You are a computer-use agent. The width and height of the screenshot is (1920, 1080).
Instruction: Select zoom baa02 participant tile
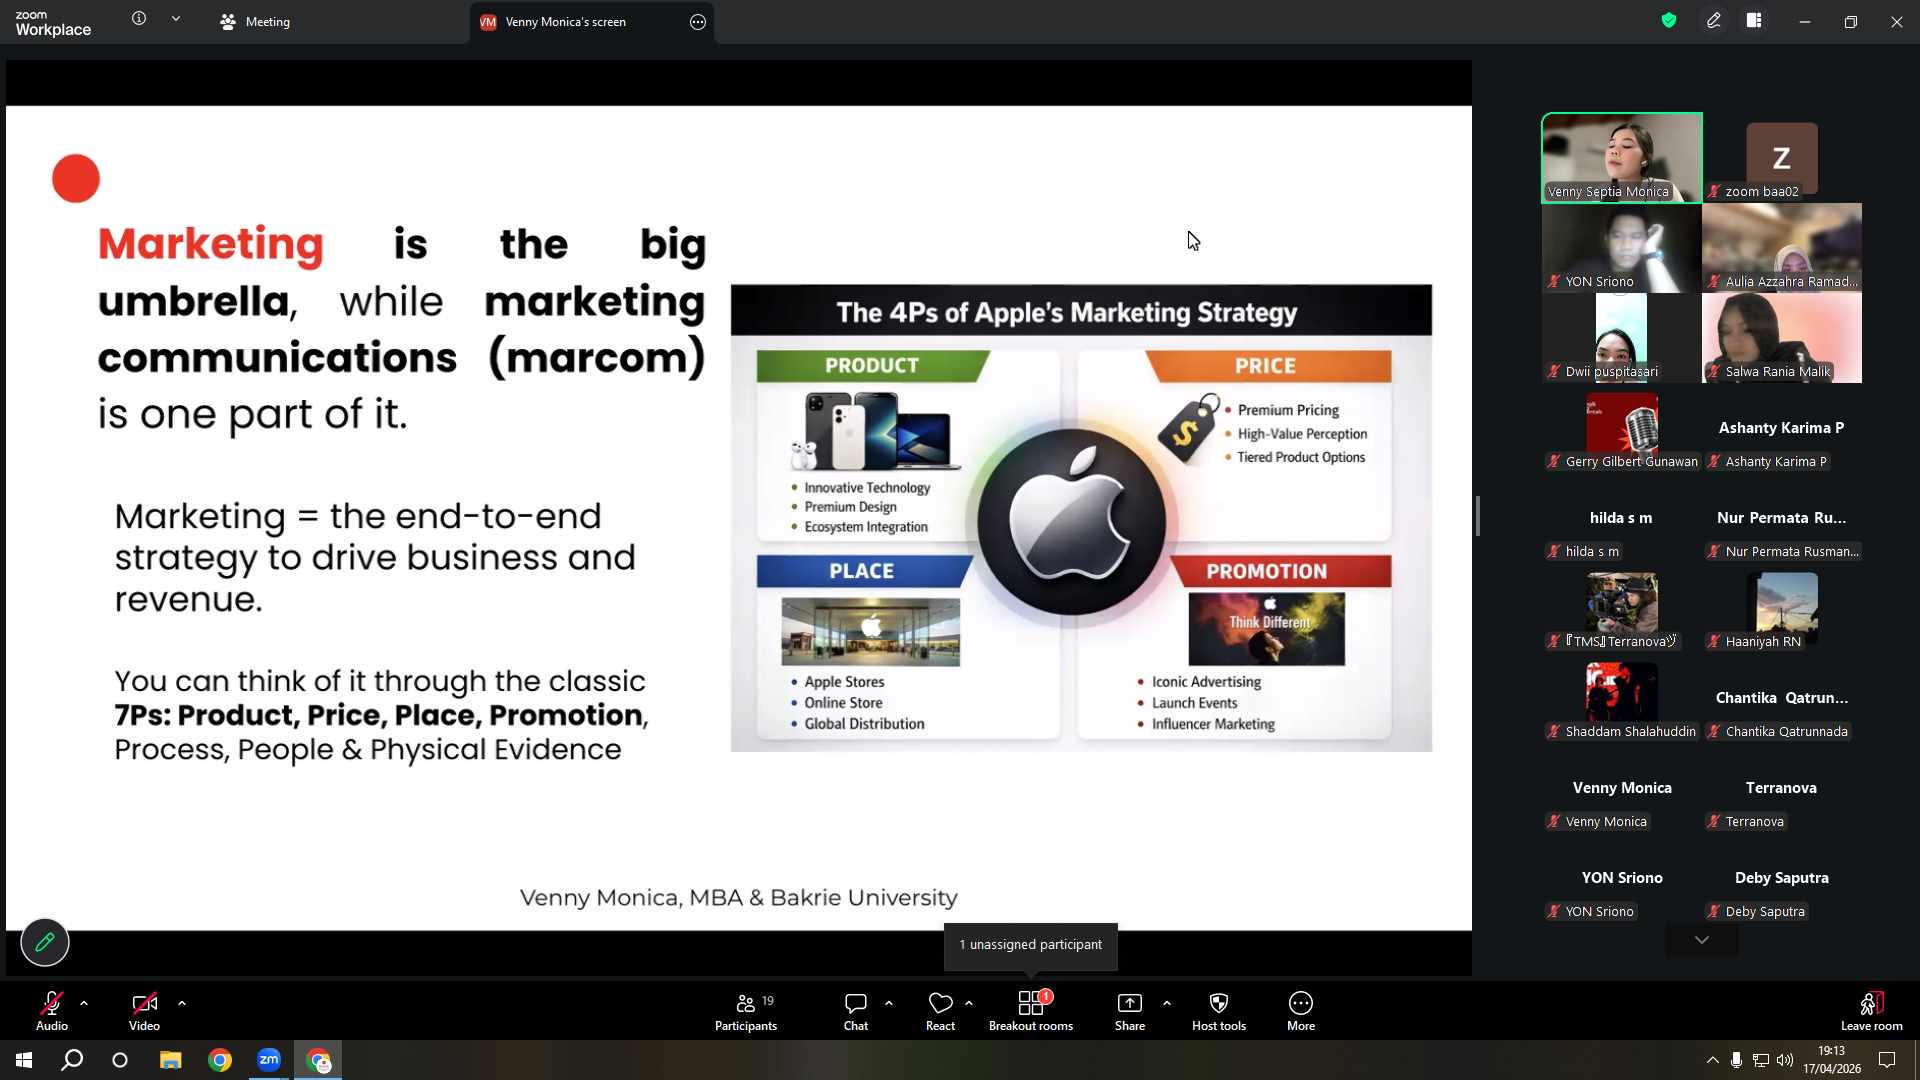(1782, 158)
